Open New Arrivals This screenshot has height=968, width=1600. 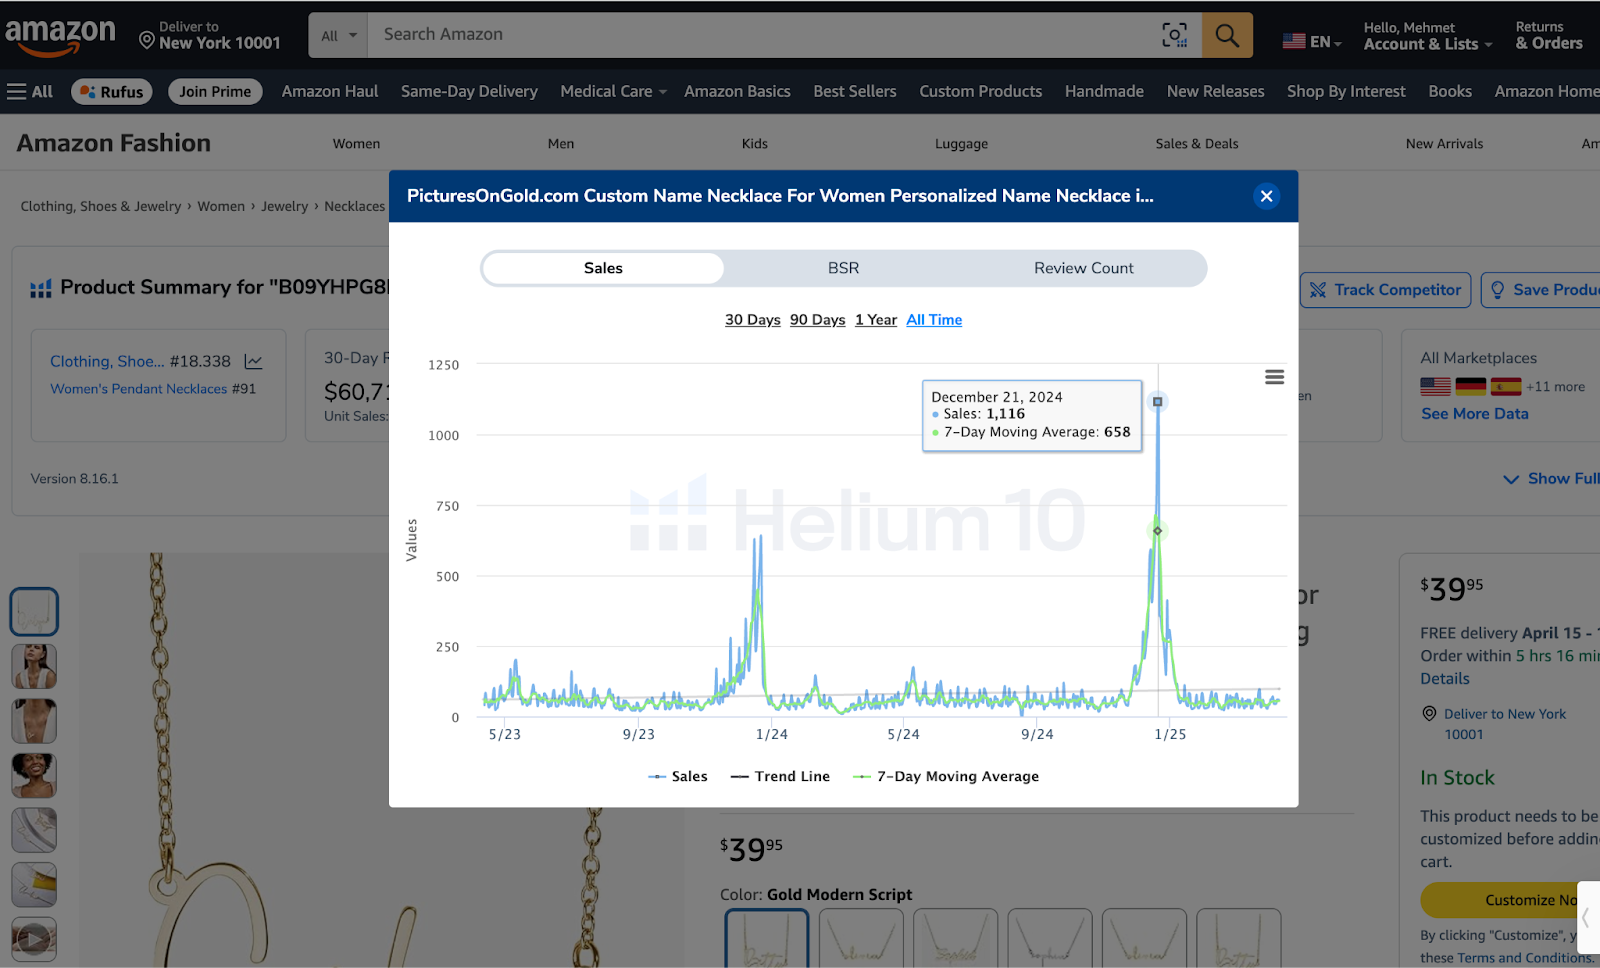tap(1444, 144)
